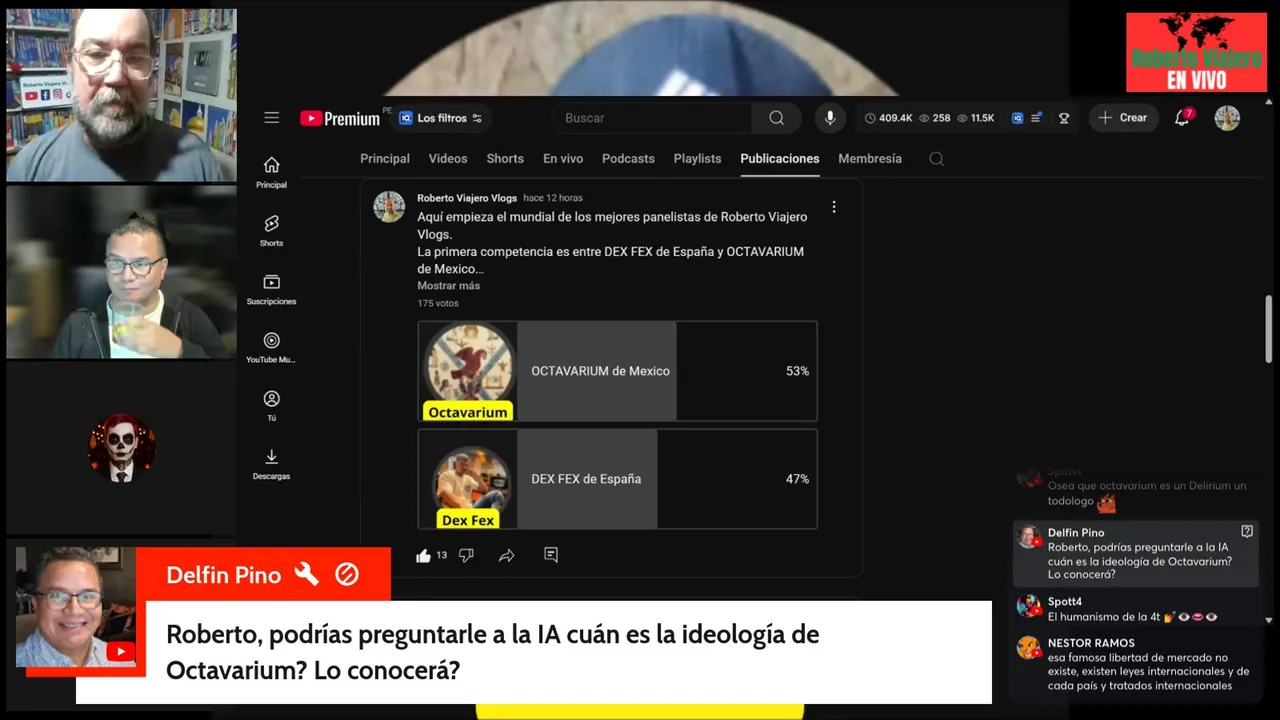Open the blue extension icon in top bar
This screenshot has height=720, width=1280.
1017,118
